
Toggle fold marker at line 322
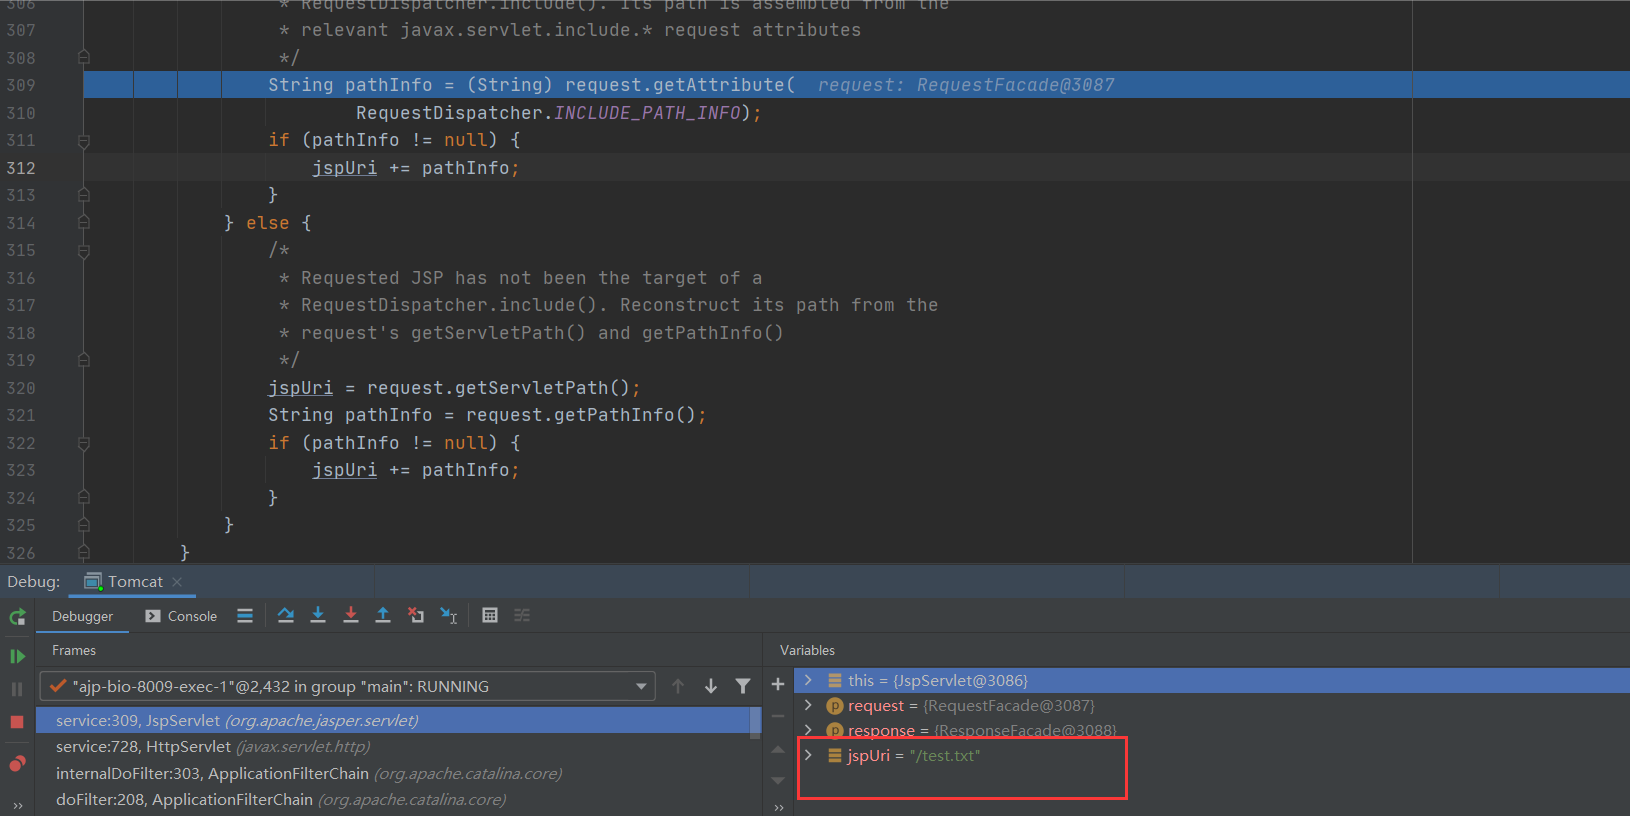coord(84,443)
